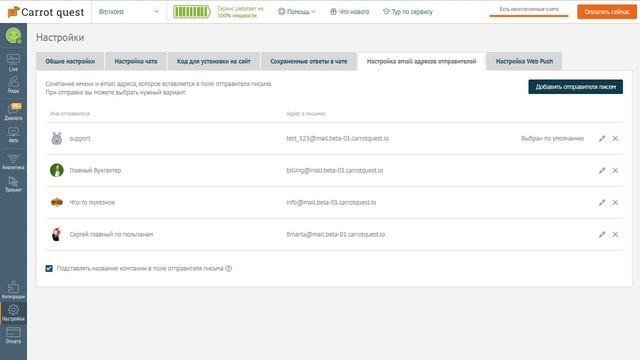Click the Главный бухгалтер avatar

[x=57, y=170]
